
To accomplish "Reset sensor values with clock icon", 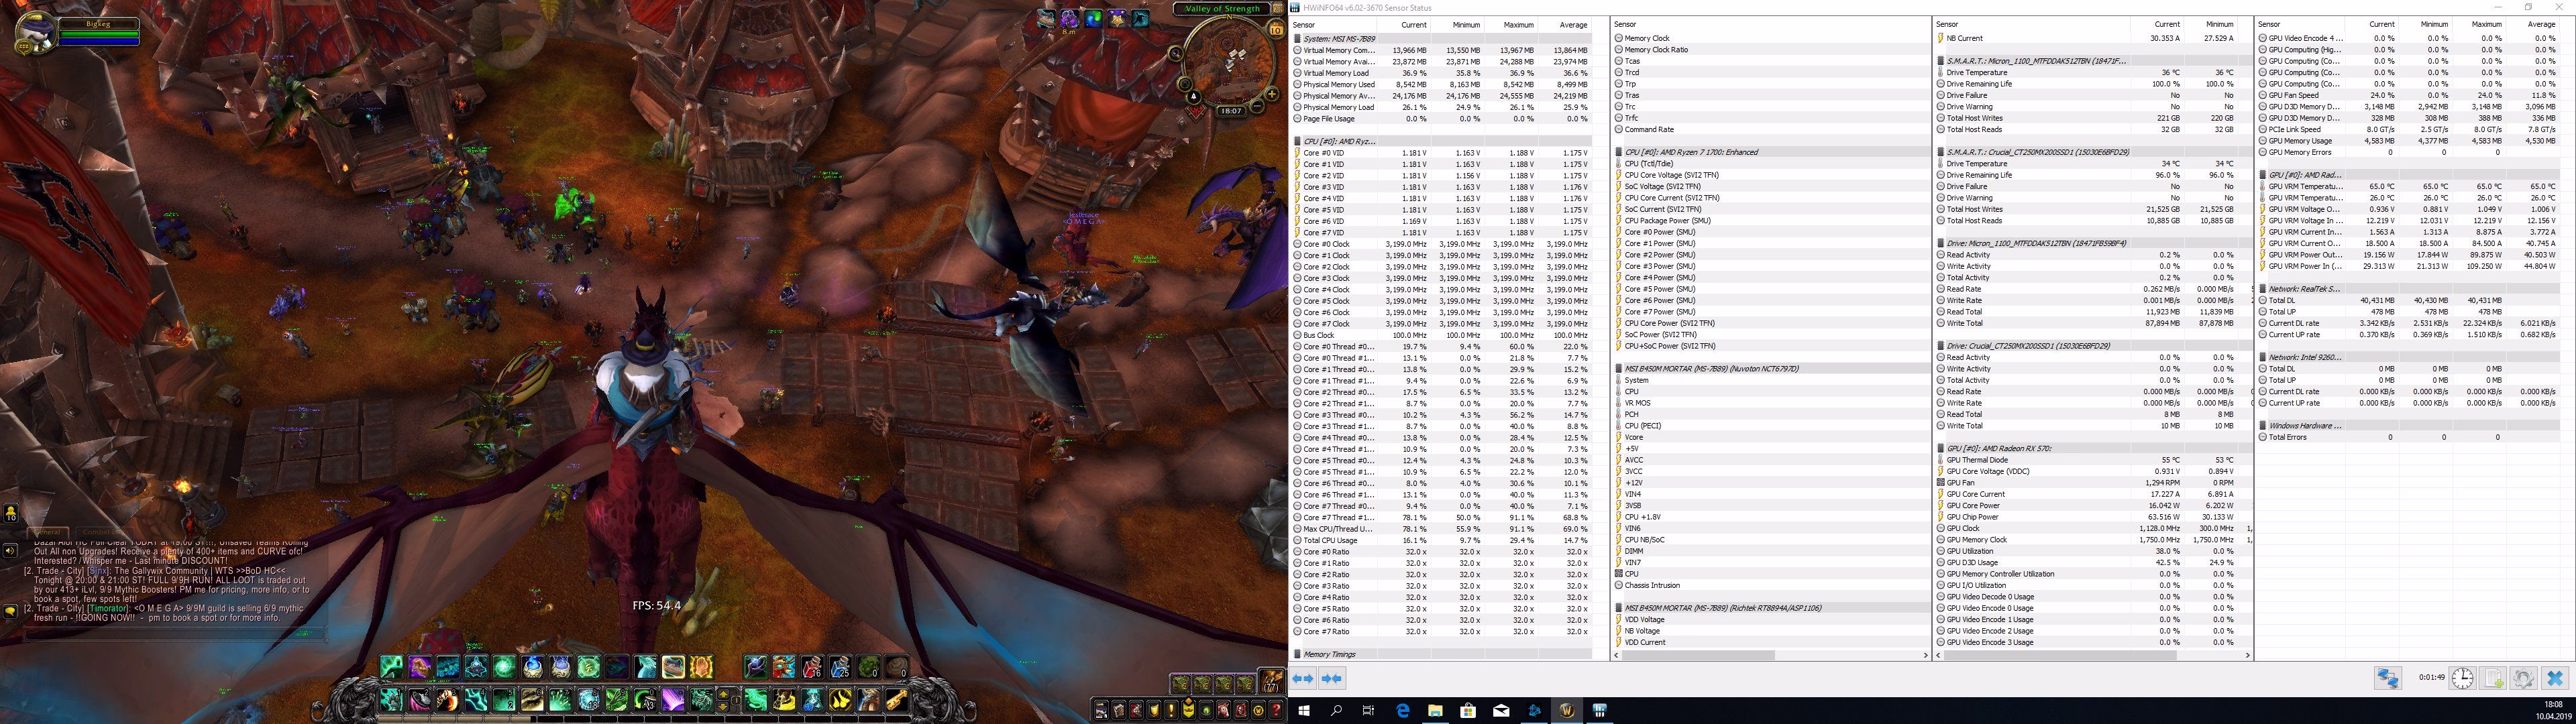I will [x=2462, y=678].
